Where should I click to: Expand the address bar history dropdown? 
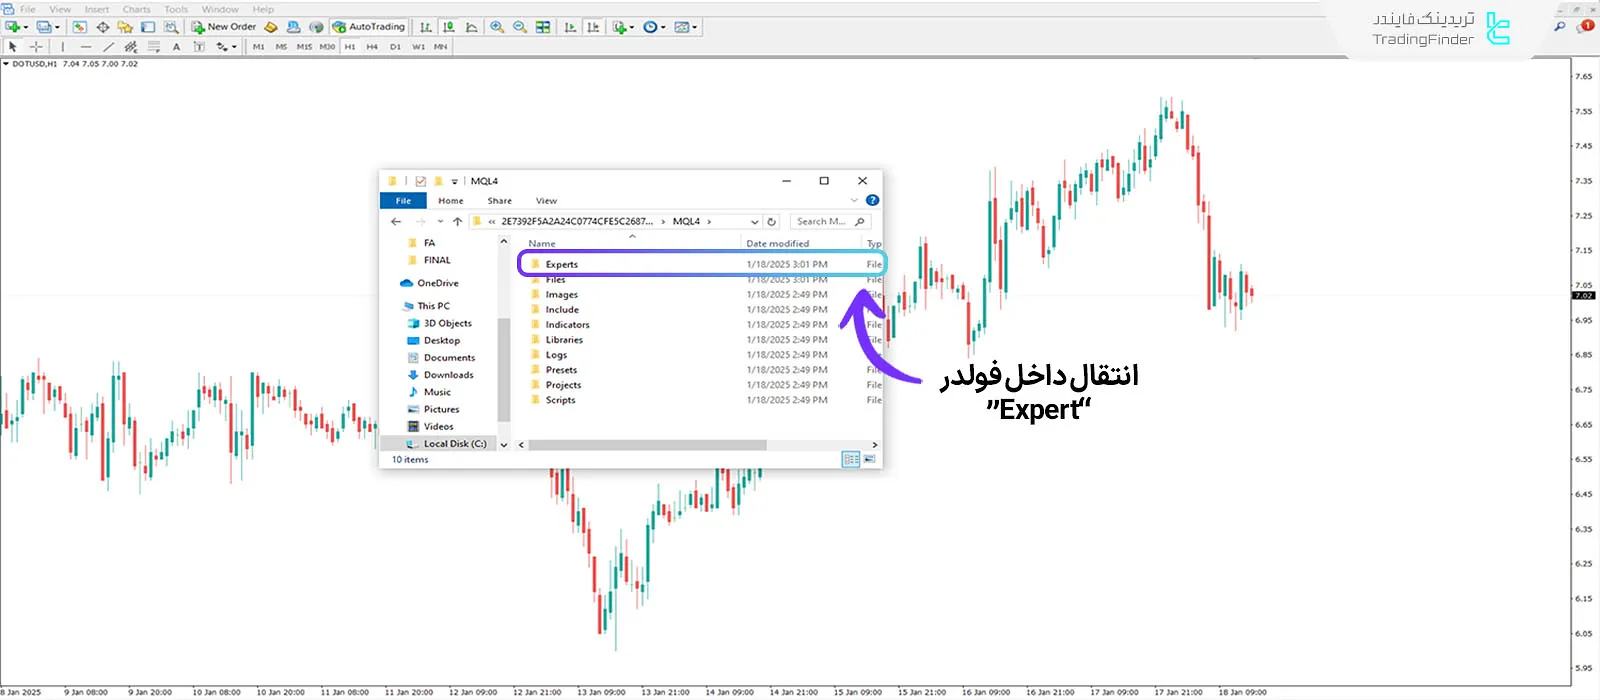754,222
